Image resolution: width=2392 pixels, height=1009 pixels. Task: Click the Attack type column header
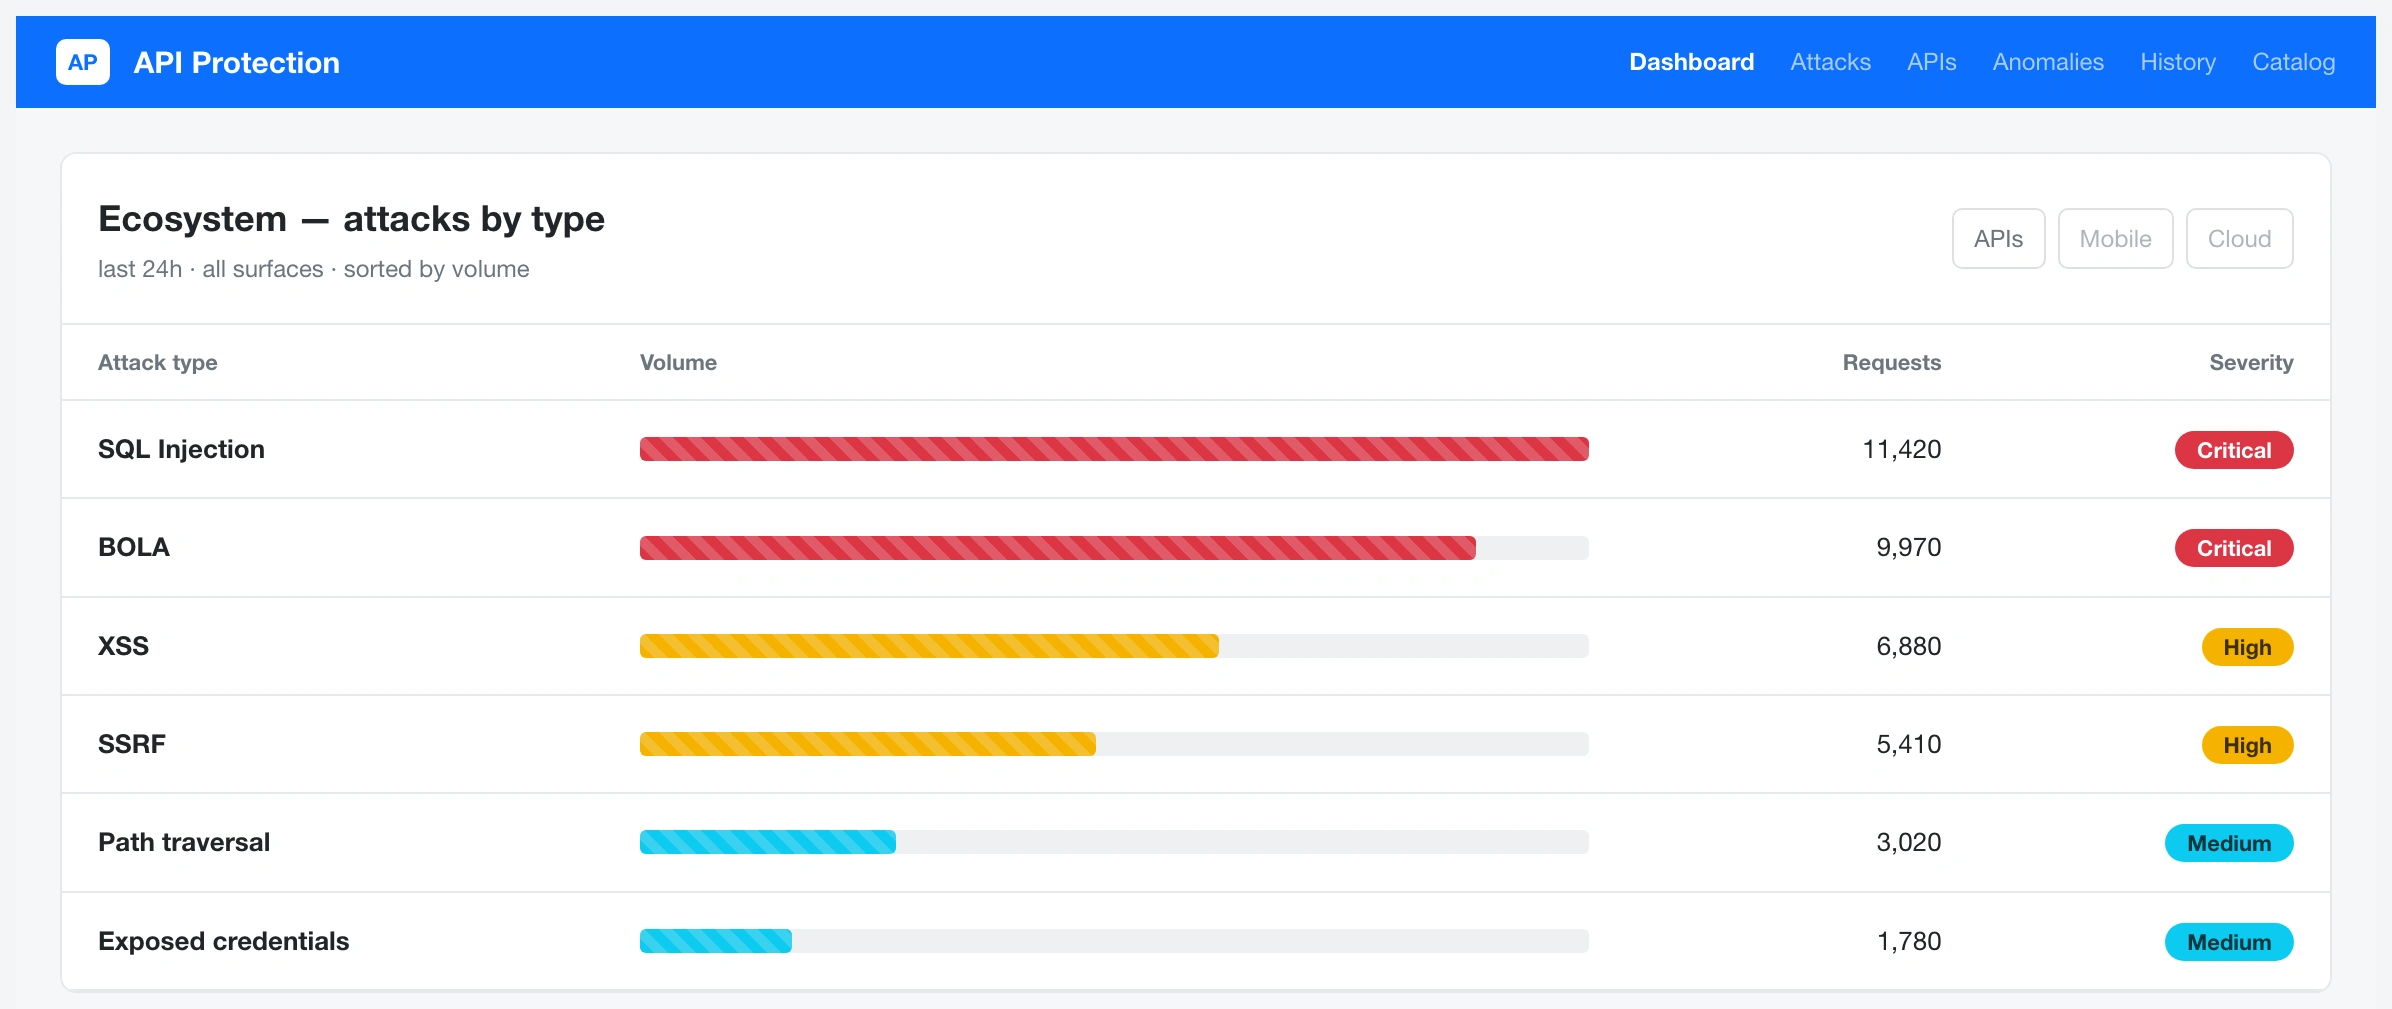pos(157,362)
